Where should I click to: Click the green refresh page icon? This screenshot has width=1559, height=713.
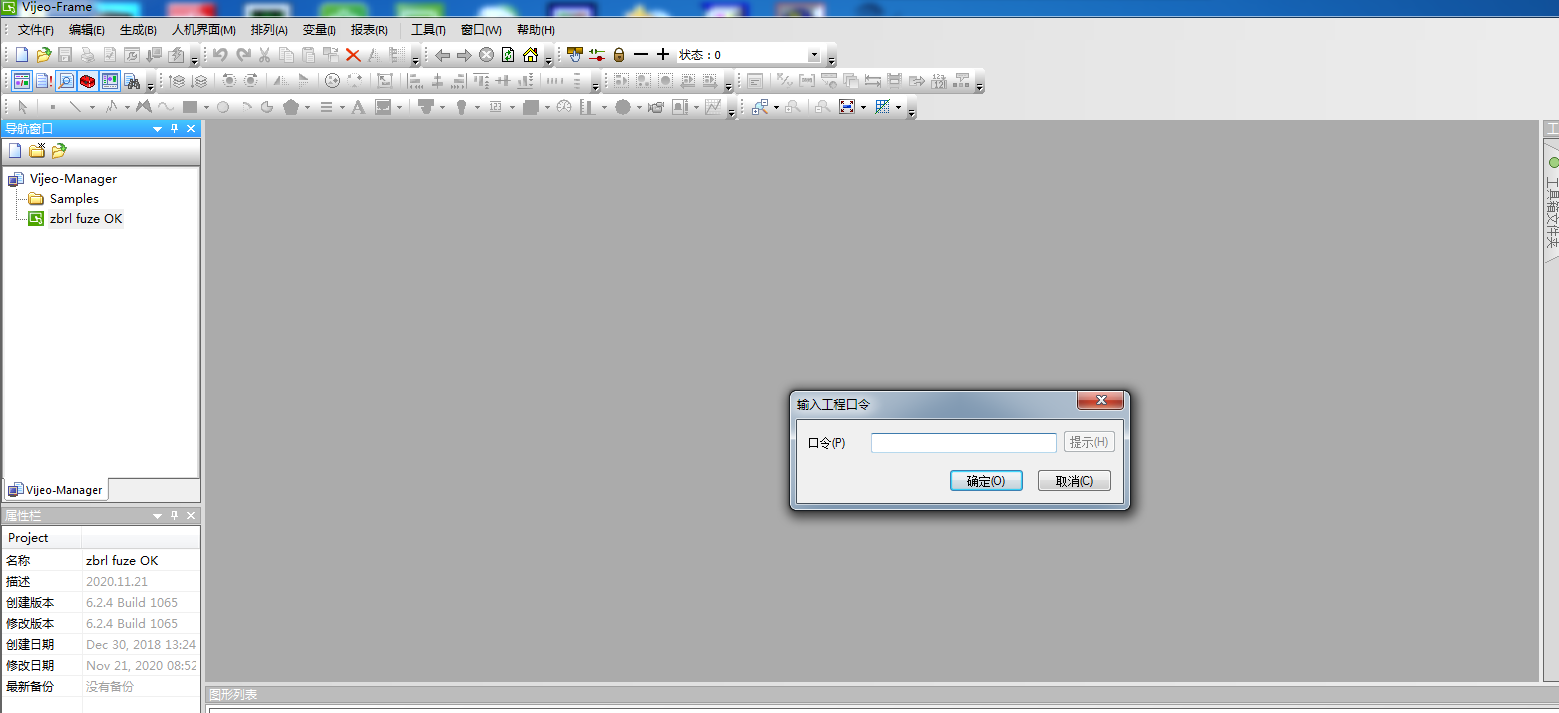(x=508, y=55)
